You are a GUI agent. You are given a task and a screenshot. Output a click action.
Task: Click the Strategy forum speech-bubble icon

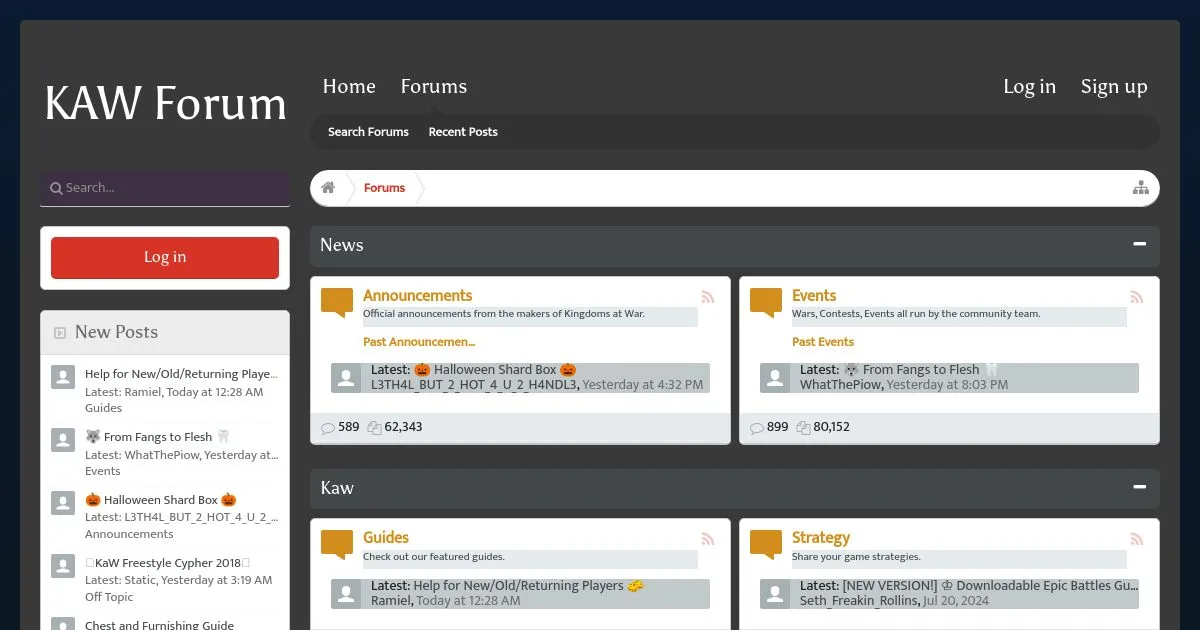(x=766, y=545)
